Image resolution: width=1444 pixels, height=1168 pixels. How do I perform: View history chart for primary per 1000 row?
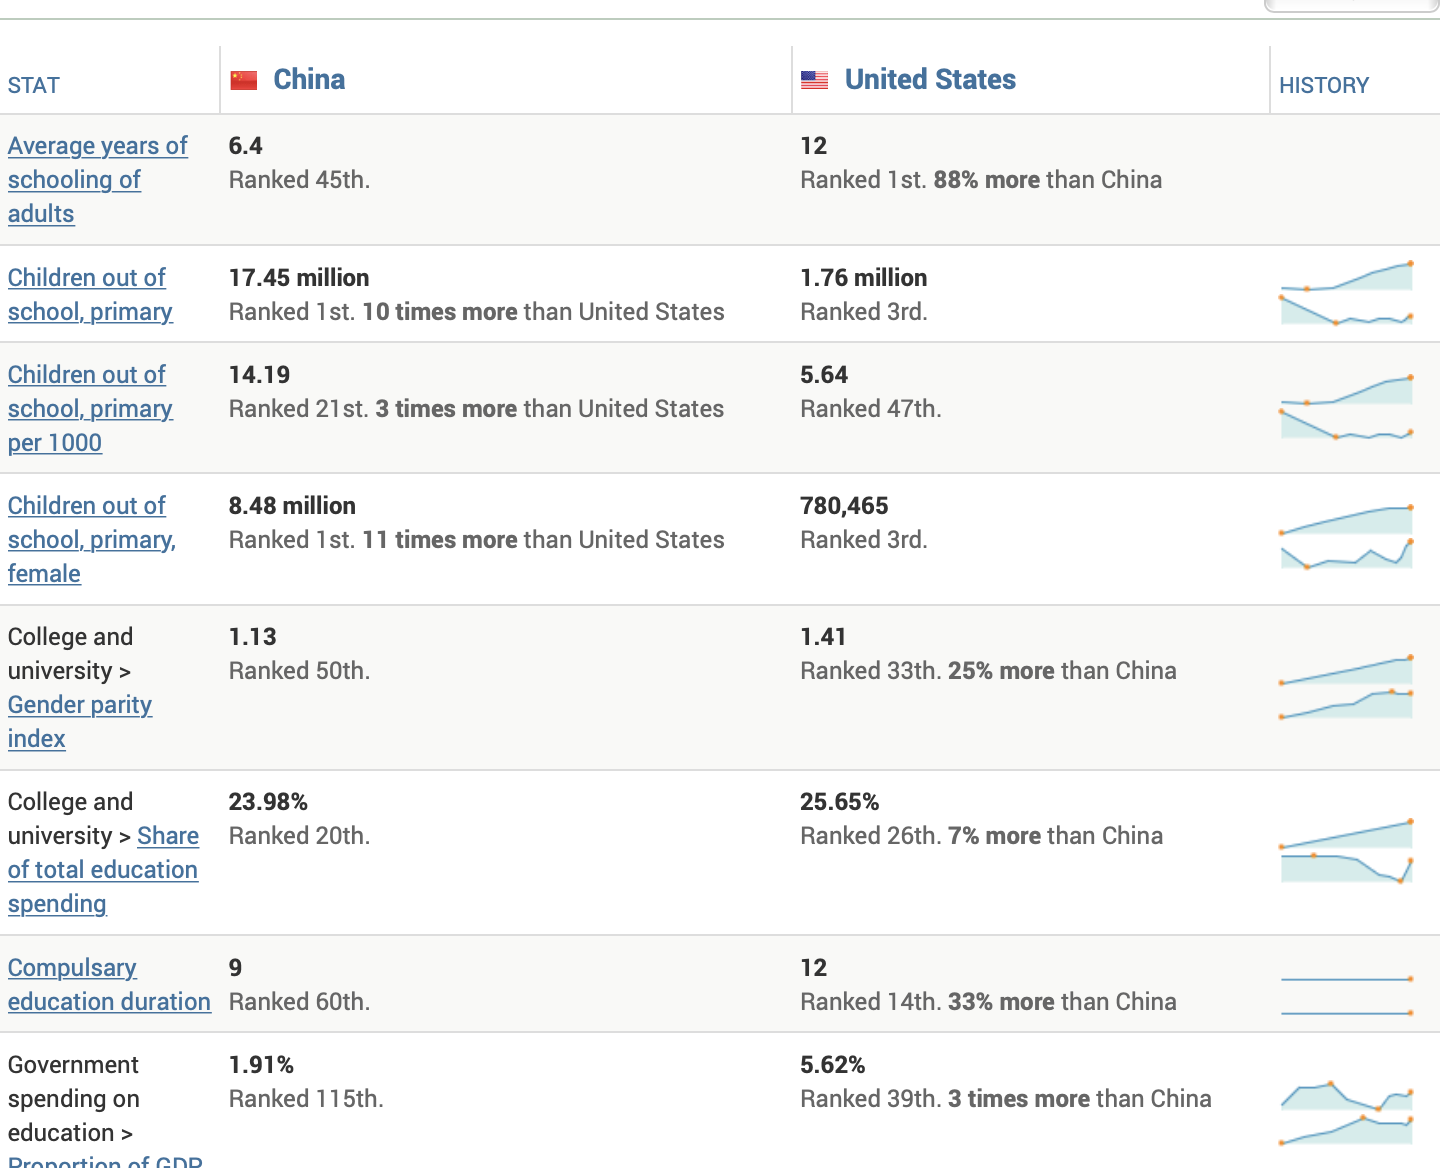(x=1346, y=407)
